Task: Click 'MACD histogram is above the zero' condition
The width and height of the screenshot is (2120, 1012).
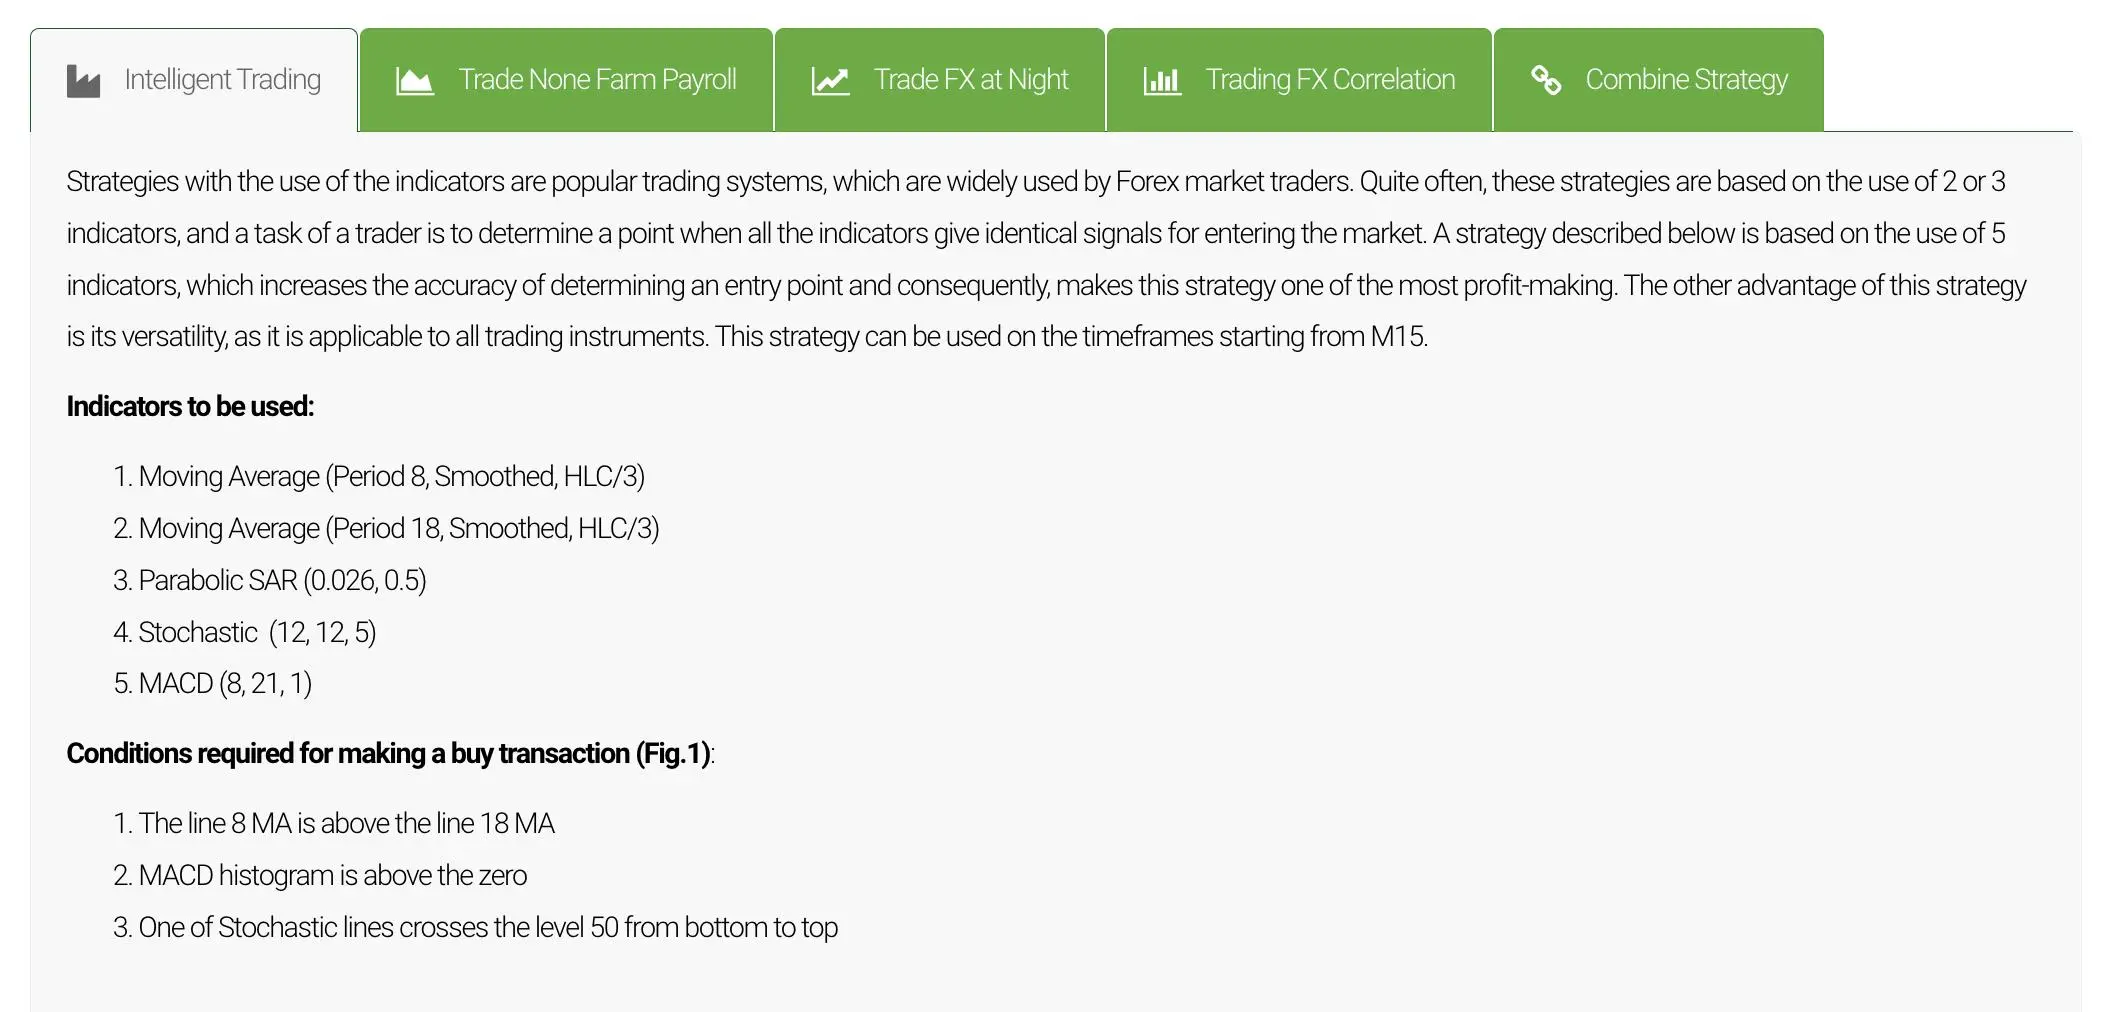Action: point(320,876)
